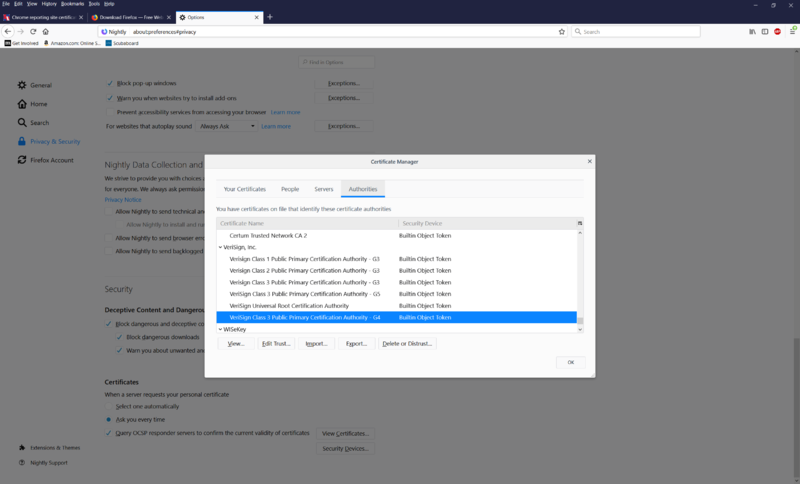The height and width of the screenshot is (484, 800).
Task: Open the Library icon in the toolbar
Action: pyautogui.click(x=752, y=31)
